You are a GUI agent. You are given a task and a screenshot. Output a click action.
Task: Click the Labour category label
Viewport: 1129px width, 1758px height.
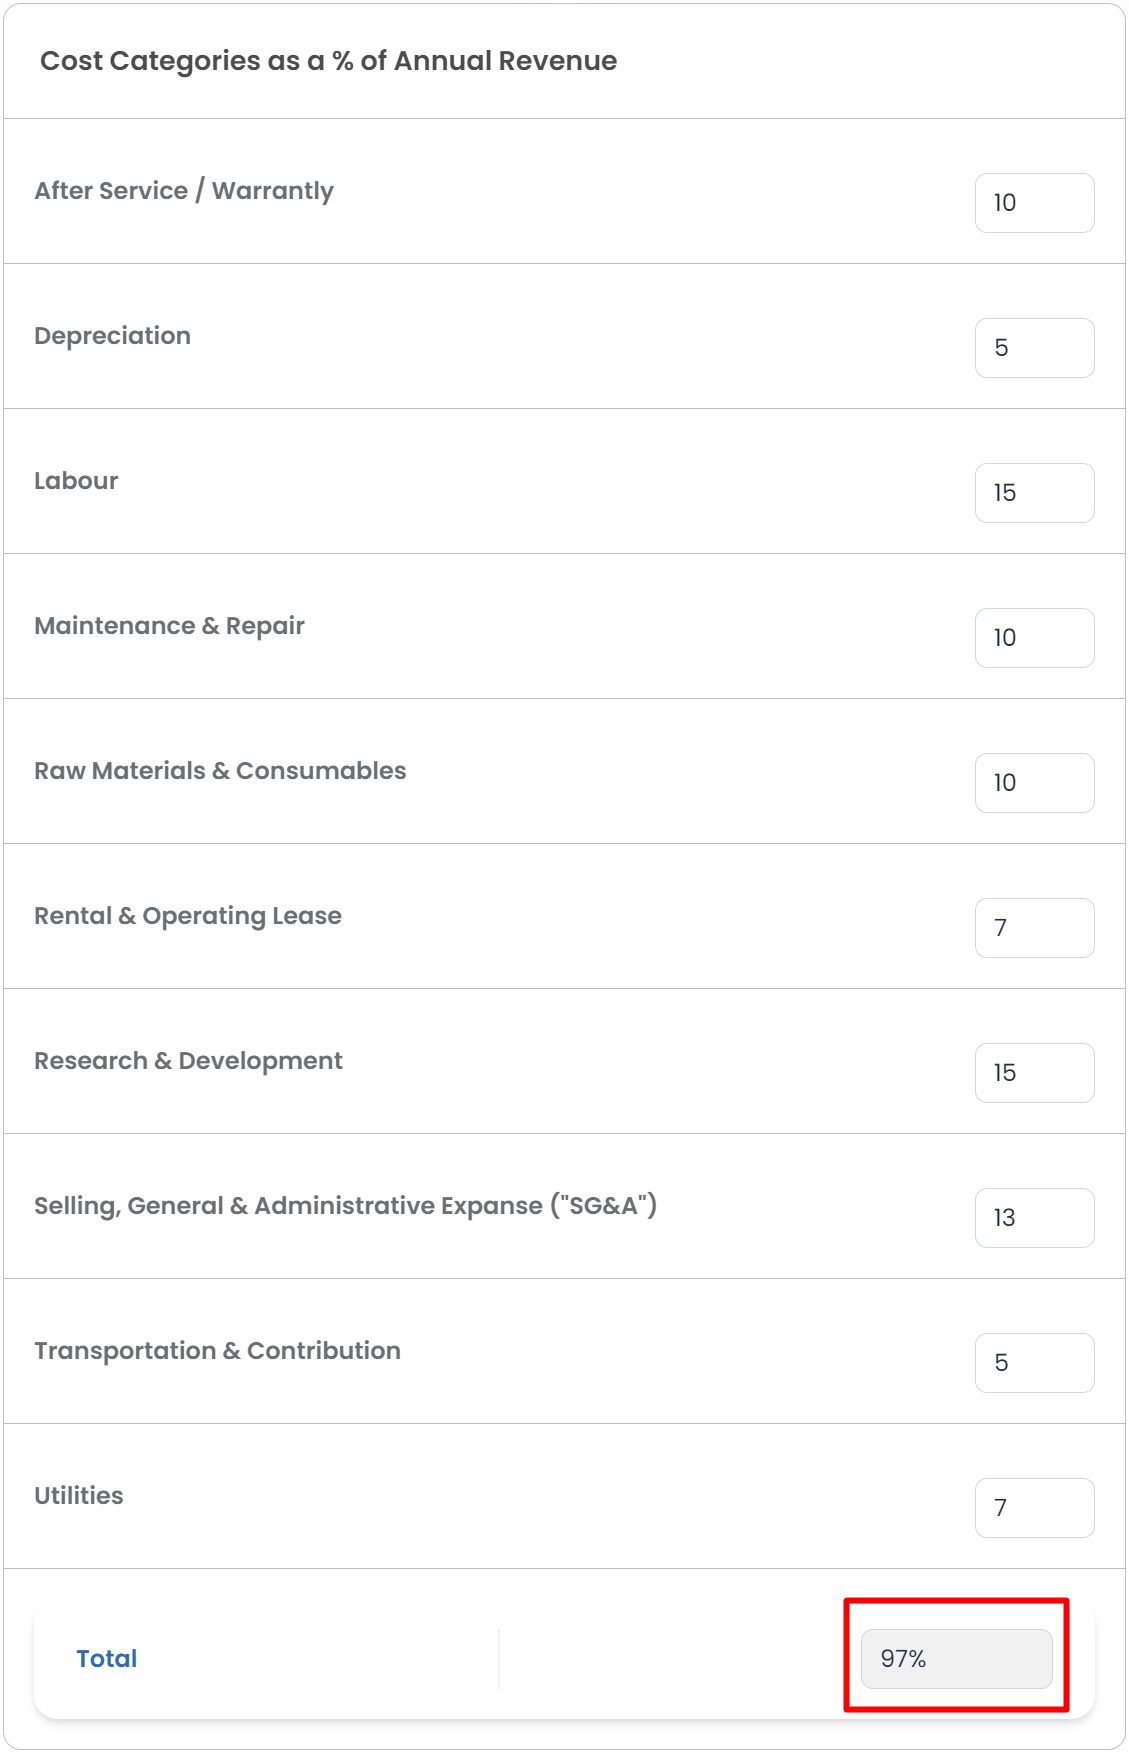pos(76,481)
